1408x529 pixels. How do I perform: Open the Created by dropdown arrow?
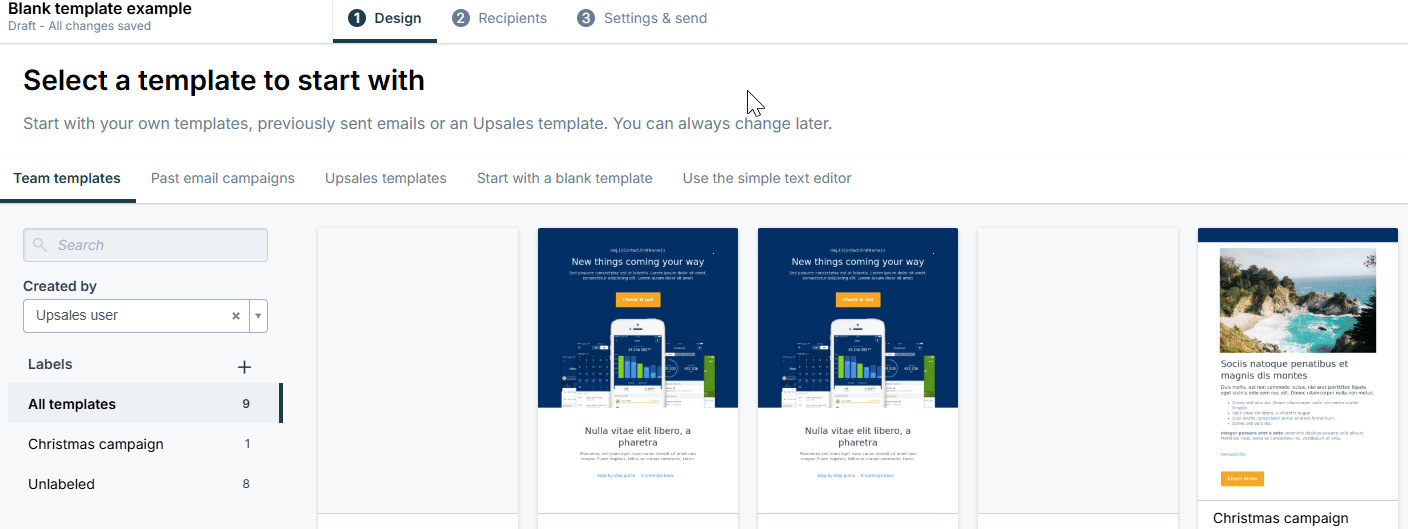pos(258,316)
